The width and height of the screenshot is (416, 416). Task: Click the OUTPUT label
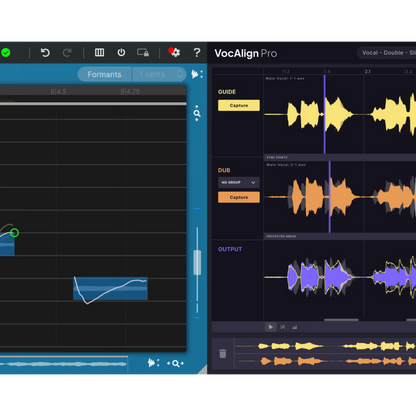[x=230, y=249]
